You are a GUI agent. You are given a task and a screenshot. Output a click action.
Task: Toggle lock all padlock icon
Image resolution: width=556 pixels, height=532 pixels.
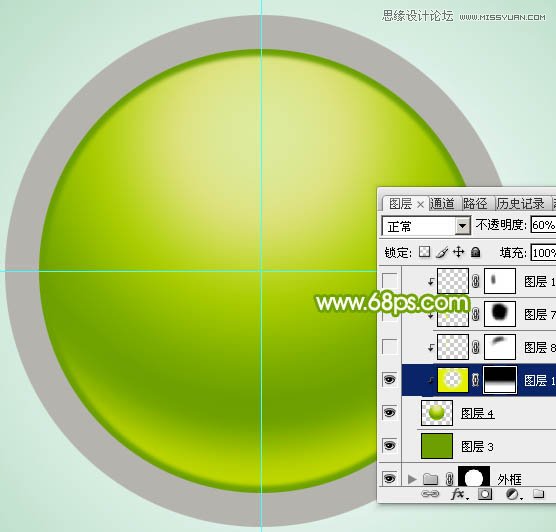[476, 252]
